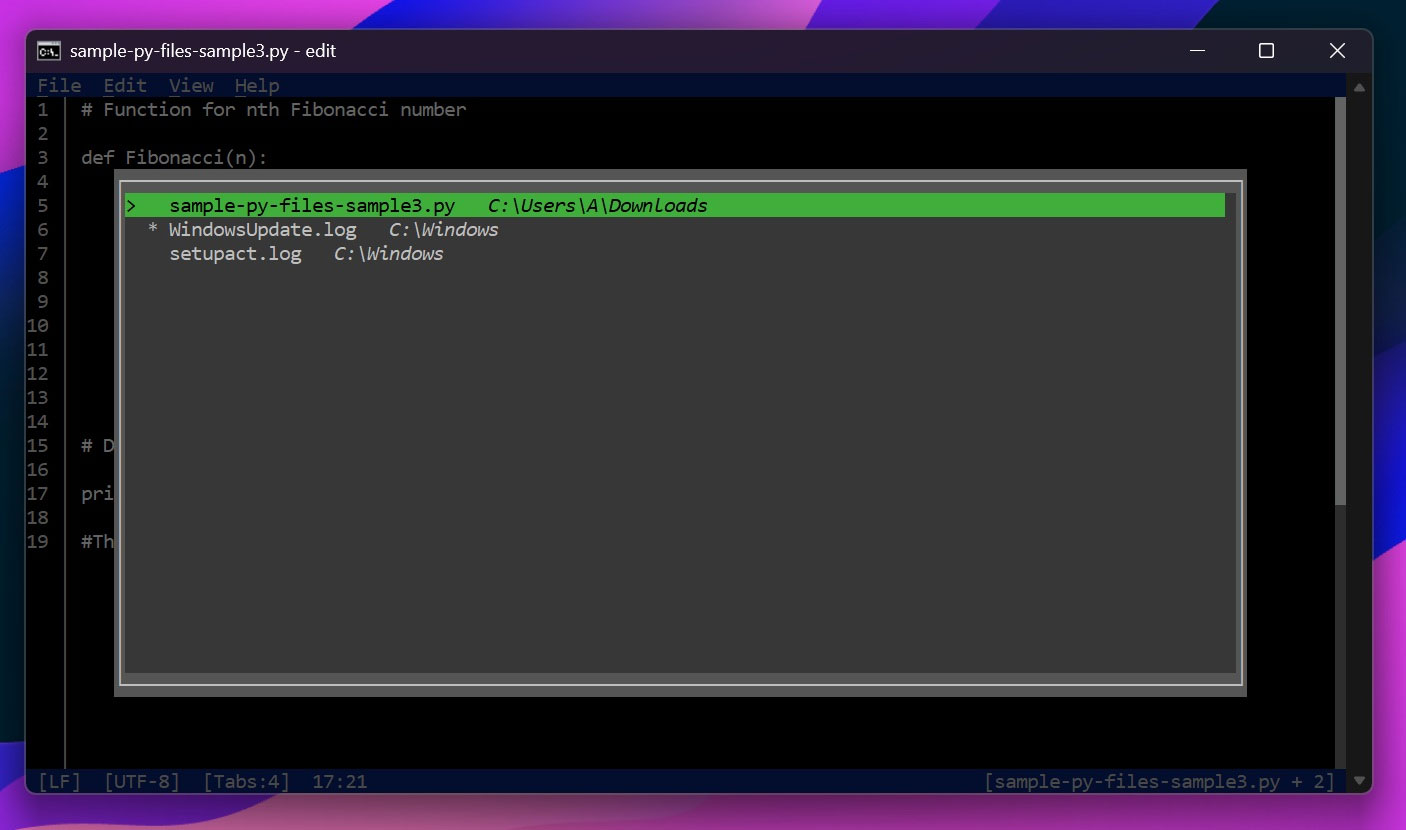The image size is (1406, 830).
Task: Click the UTF-8 encoding indicator
Action: tap(143, 782)
